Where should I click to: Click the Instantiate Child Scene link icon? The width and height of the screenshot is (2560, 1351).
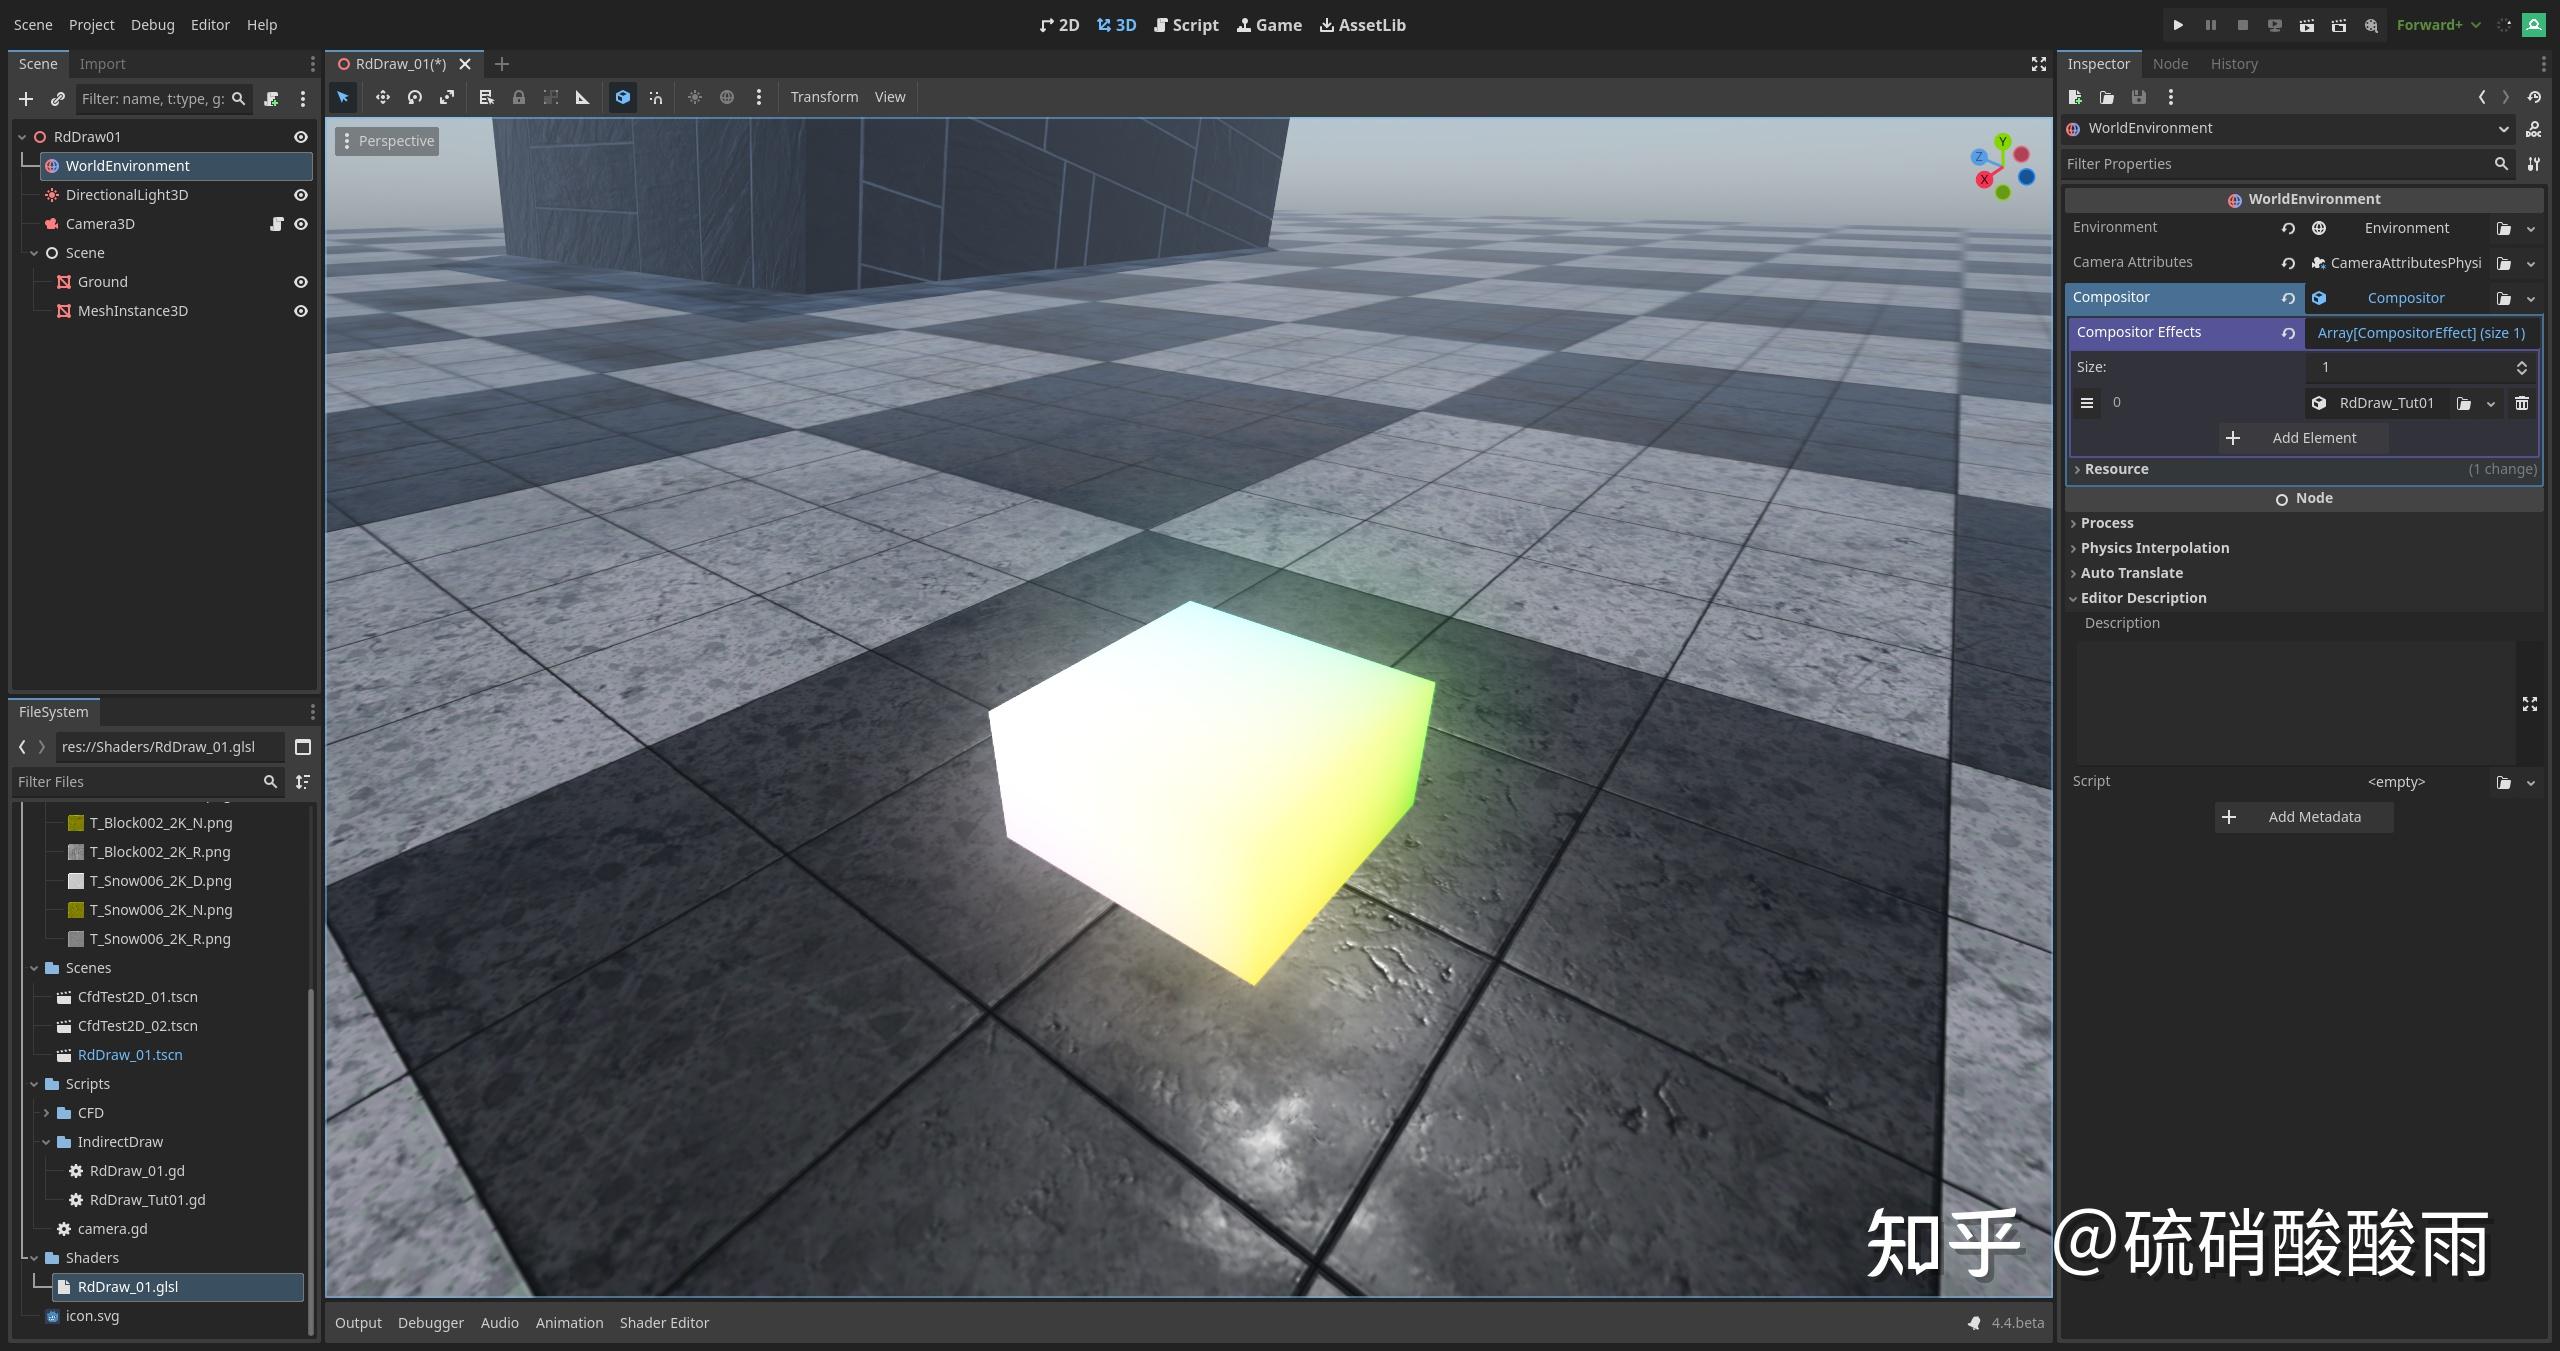[57, 99]
